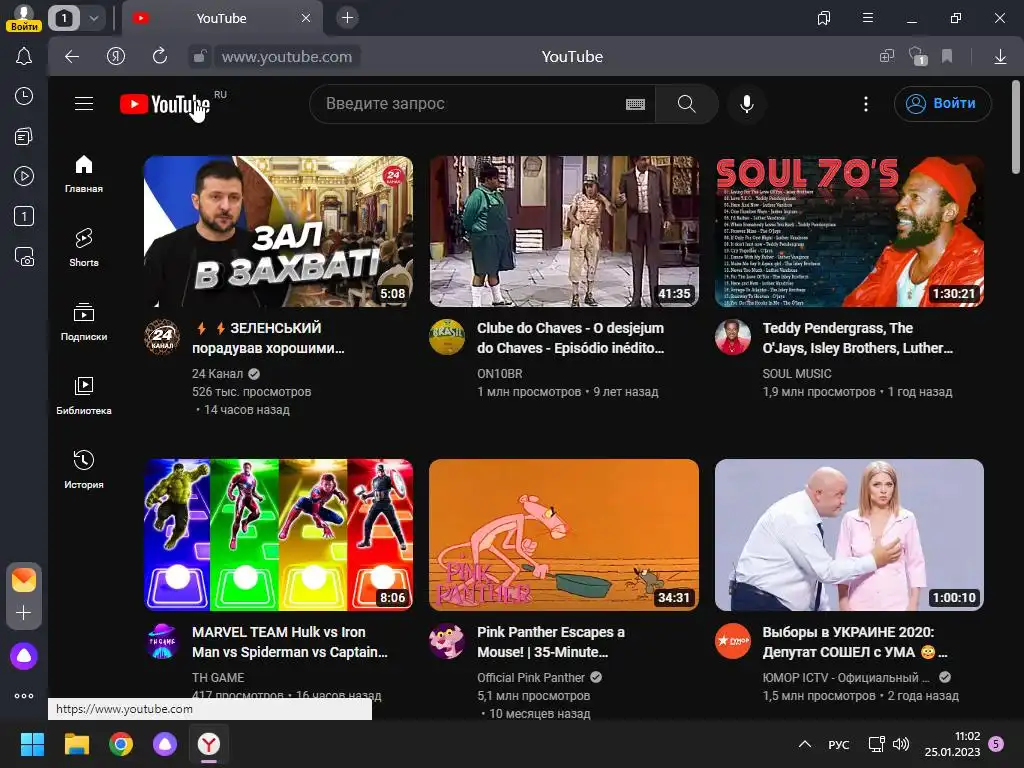Viewport: 1024px width, 768px height.
Task: Click the Войти sign-in button on YouTube
Action: point(942,103)
